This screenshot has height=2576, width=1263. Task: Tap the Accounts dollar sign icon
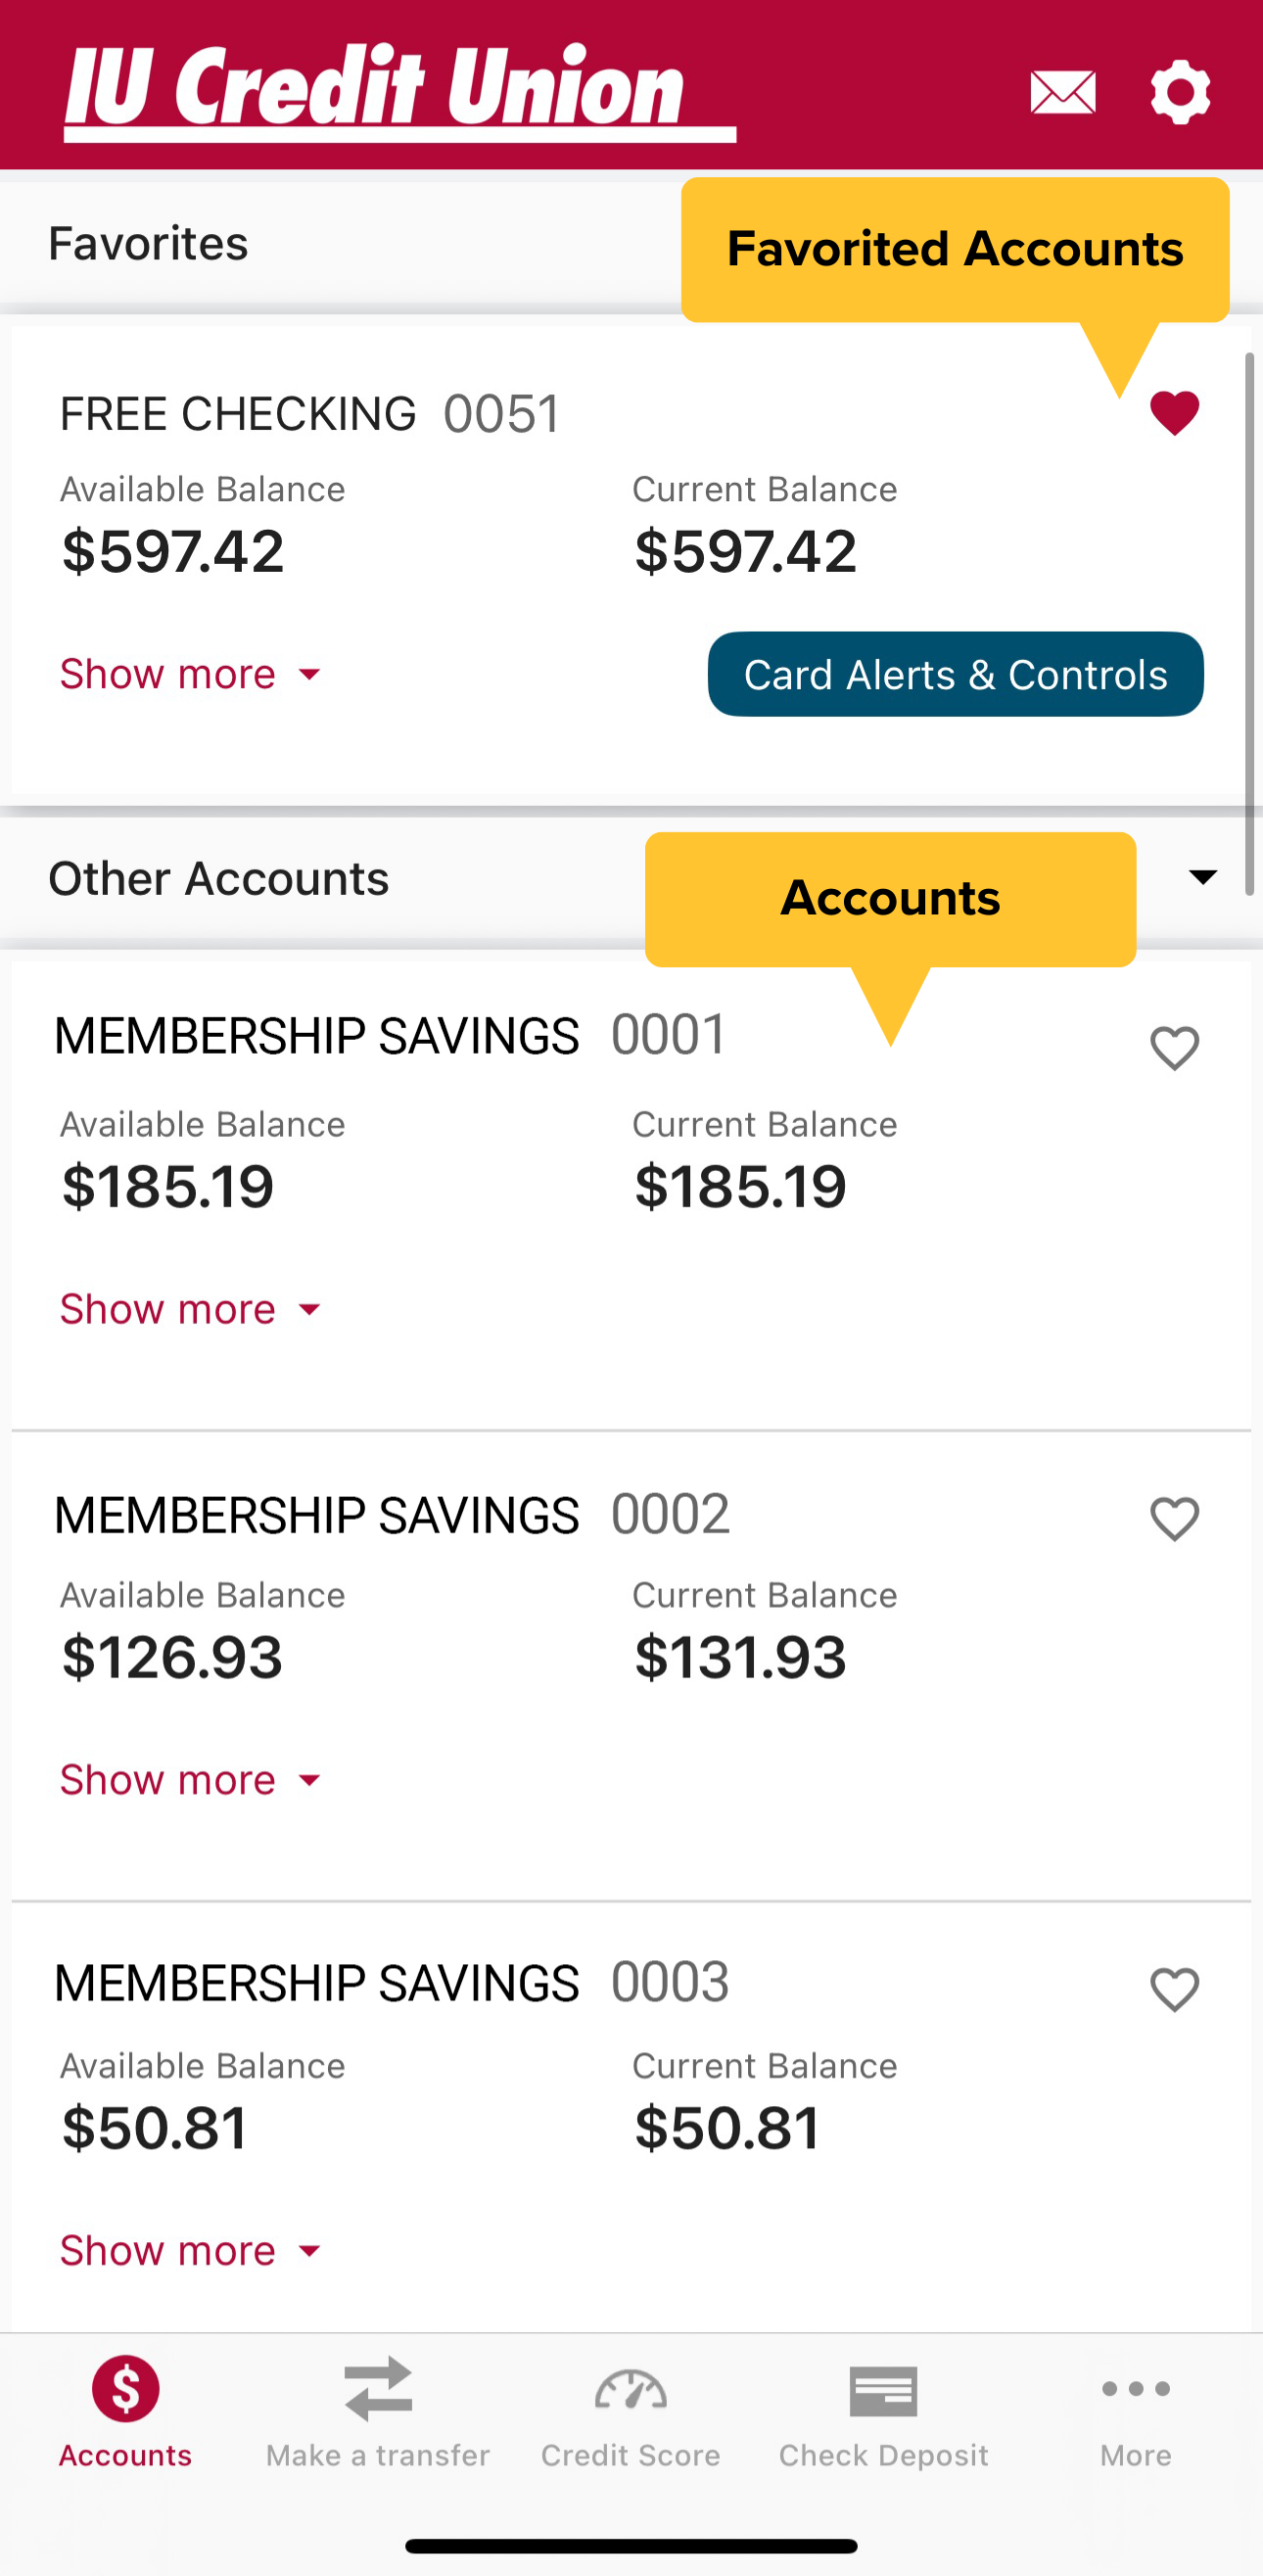pos(126,2389)
